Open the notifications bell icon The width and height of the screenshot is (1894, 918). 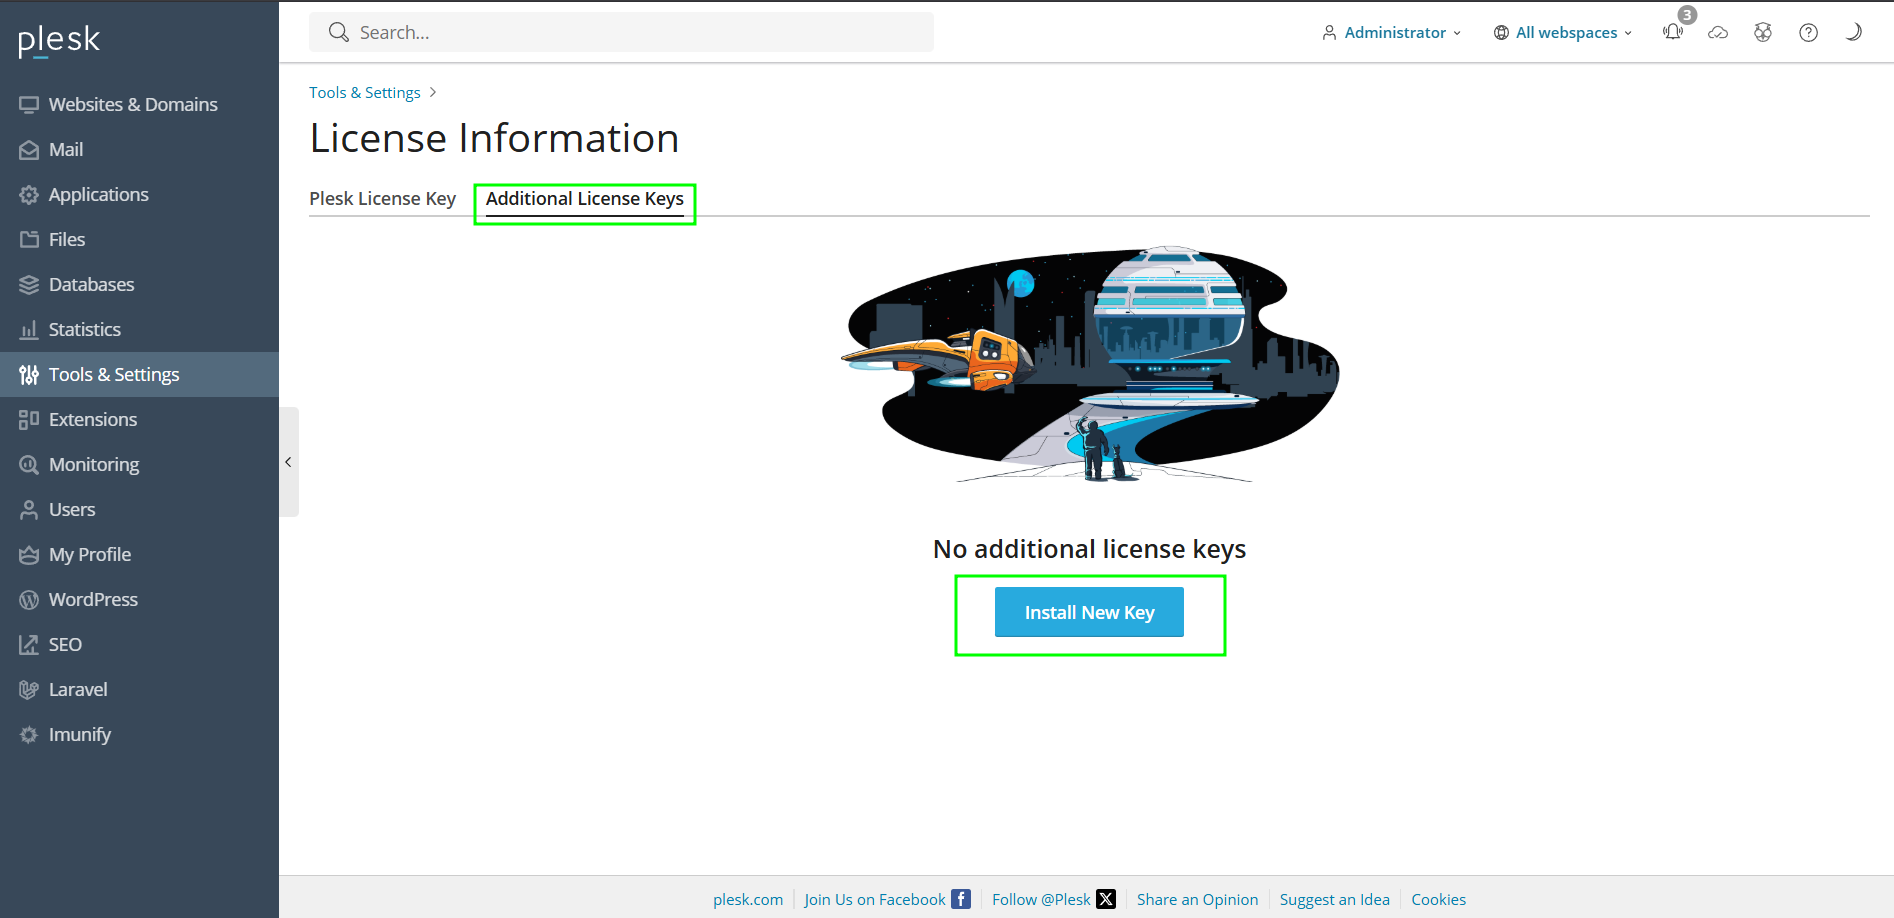tap(1673, 32)
